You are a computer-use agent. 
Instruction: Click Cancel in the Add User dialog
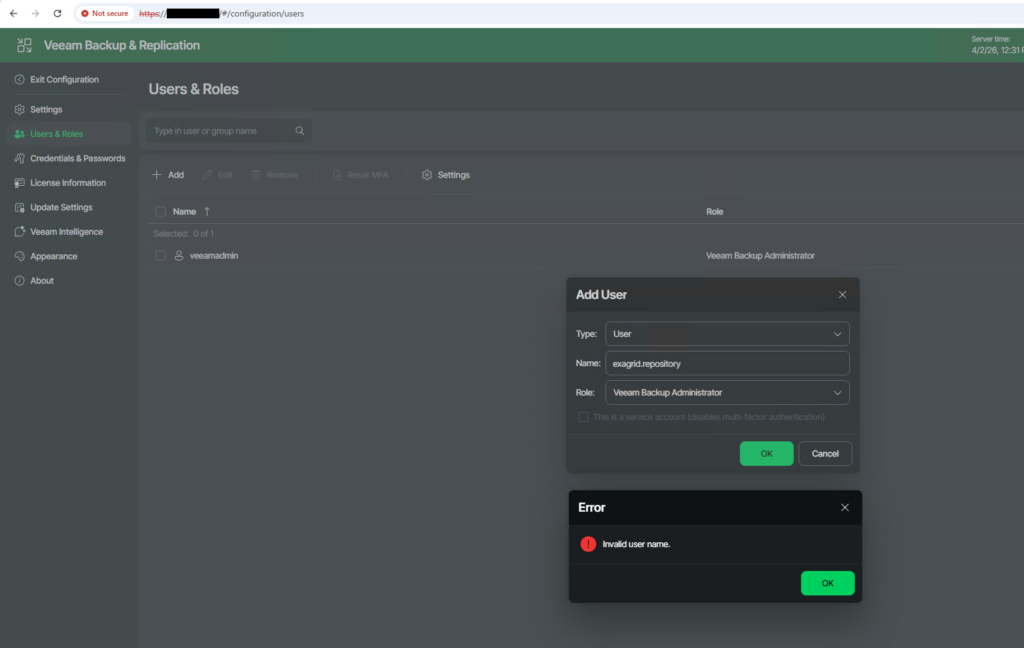pyautogui.click(x=825, y=453)
